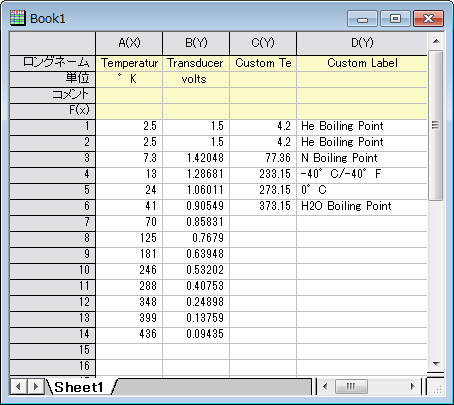Click vertical scrollbar up arrow

436,41
